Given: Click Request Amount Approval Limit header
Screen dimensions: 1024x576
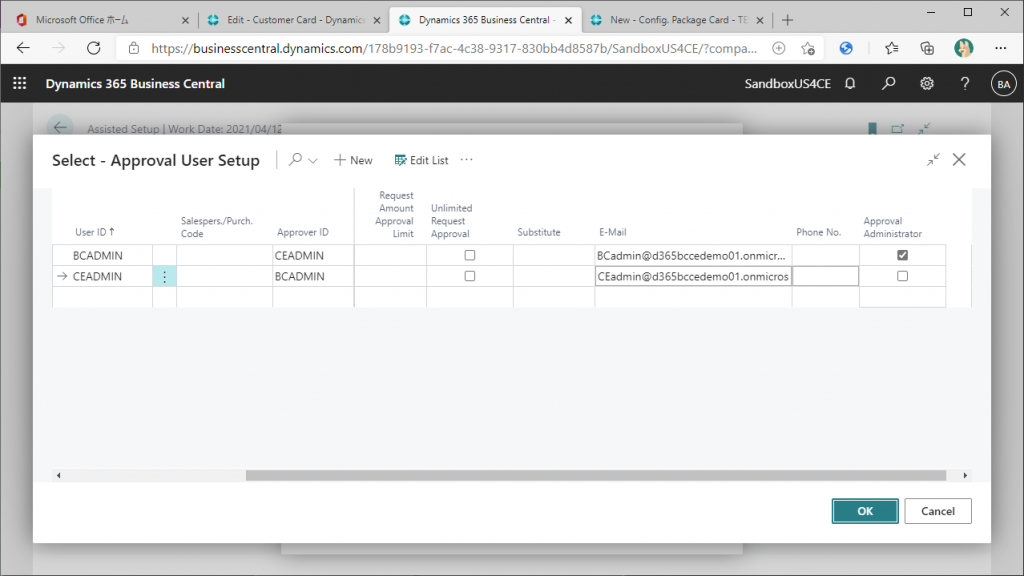Looking at the screenshot, I should click(394, 214).
